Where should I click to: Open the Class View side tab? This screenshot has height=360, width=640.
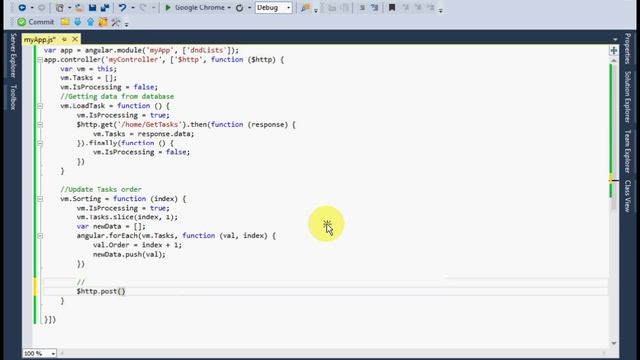click(627, 196)
